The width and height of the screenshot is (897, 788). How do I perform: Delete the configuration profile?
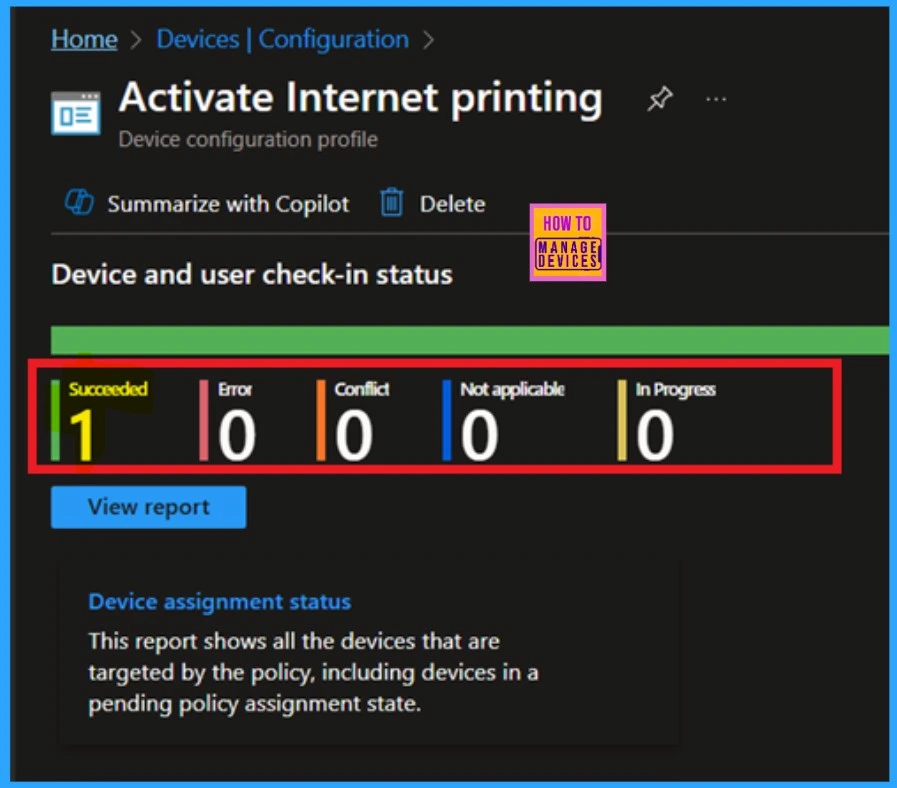(453, 204)
